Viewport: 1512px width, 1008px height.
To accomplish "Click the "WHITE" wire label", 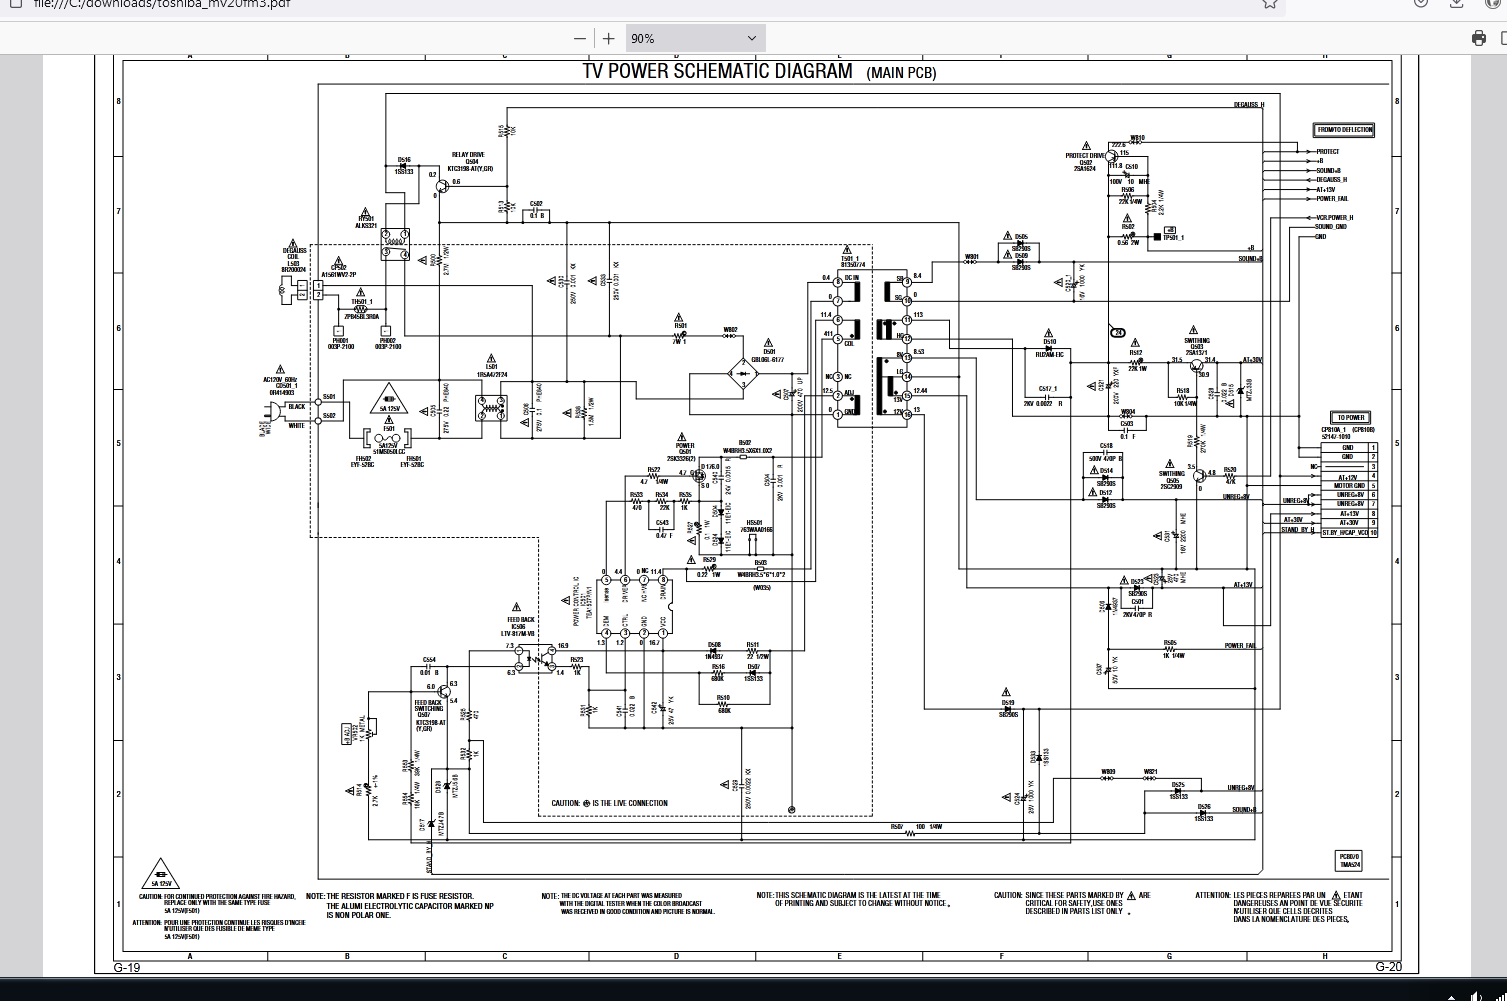I will point(297,426).
